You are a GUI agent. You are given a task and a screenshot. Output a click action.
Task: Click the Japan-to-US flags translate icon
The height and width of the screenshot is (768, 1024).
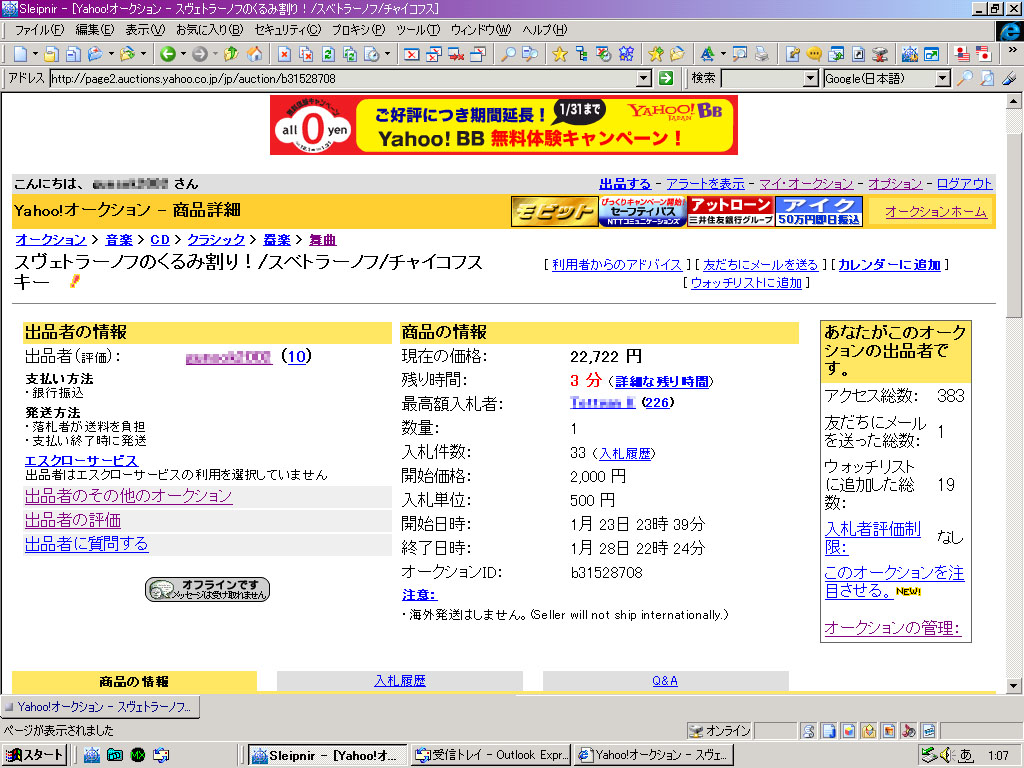[x=961, y=54]
